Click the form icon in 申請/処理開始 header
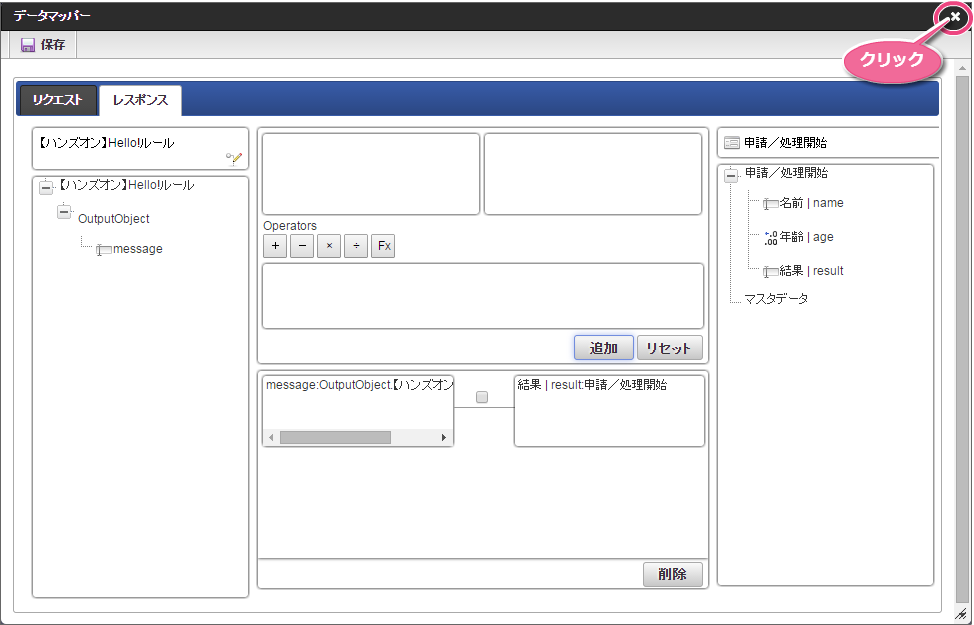Image resolution: width=974 pixels, height=625 pixels. pos(732,143)
